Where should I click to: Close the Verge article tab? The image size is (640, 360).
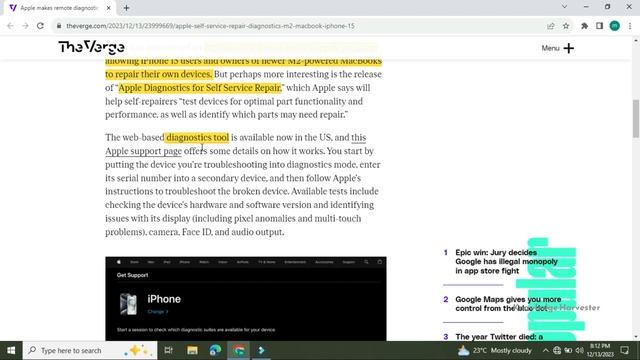pos(109,8)
